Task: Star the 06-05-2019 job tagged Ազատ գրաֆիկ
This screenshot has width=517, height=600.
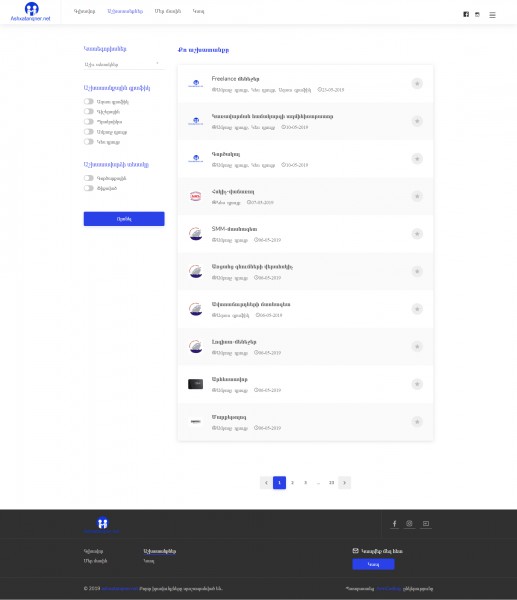Action: click(417, 308)
